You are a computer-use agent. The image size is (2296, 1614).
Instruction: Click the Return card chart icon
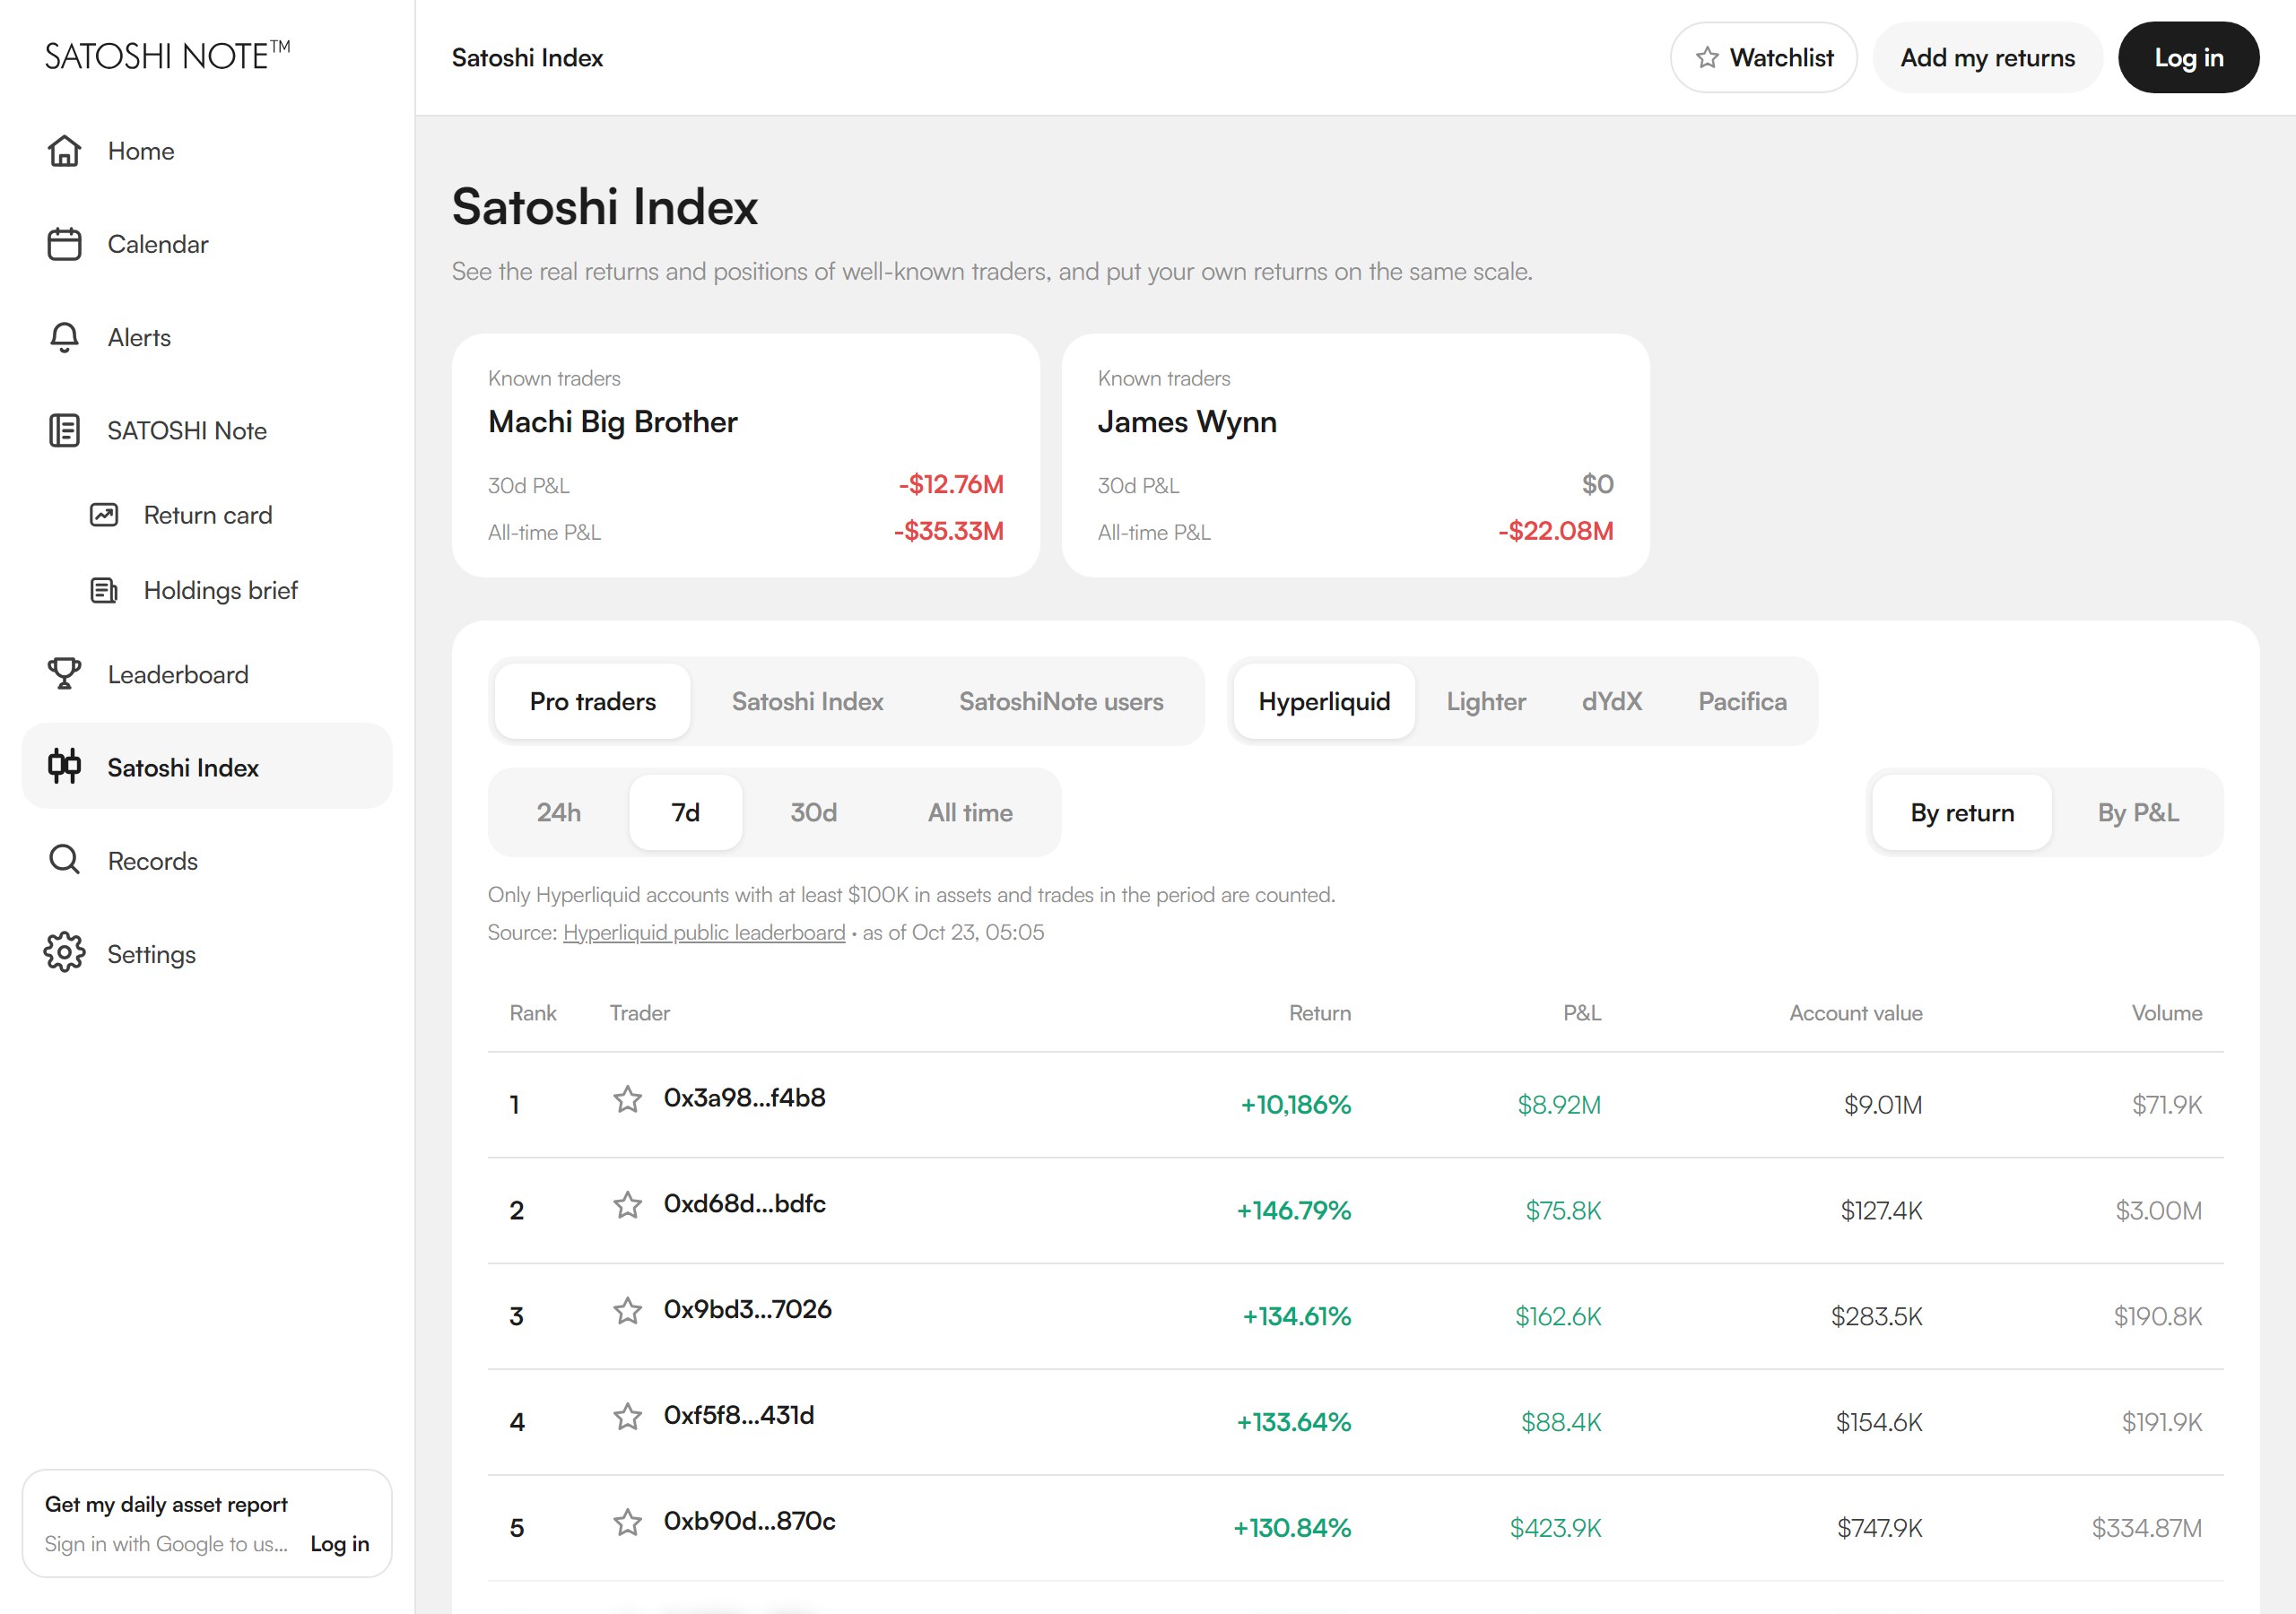(104, 515)
